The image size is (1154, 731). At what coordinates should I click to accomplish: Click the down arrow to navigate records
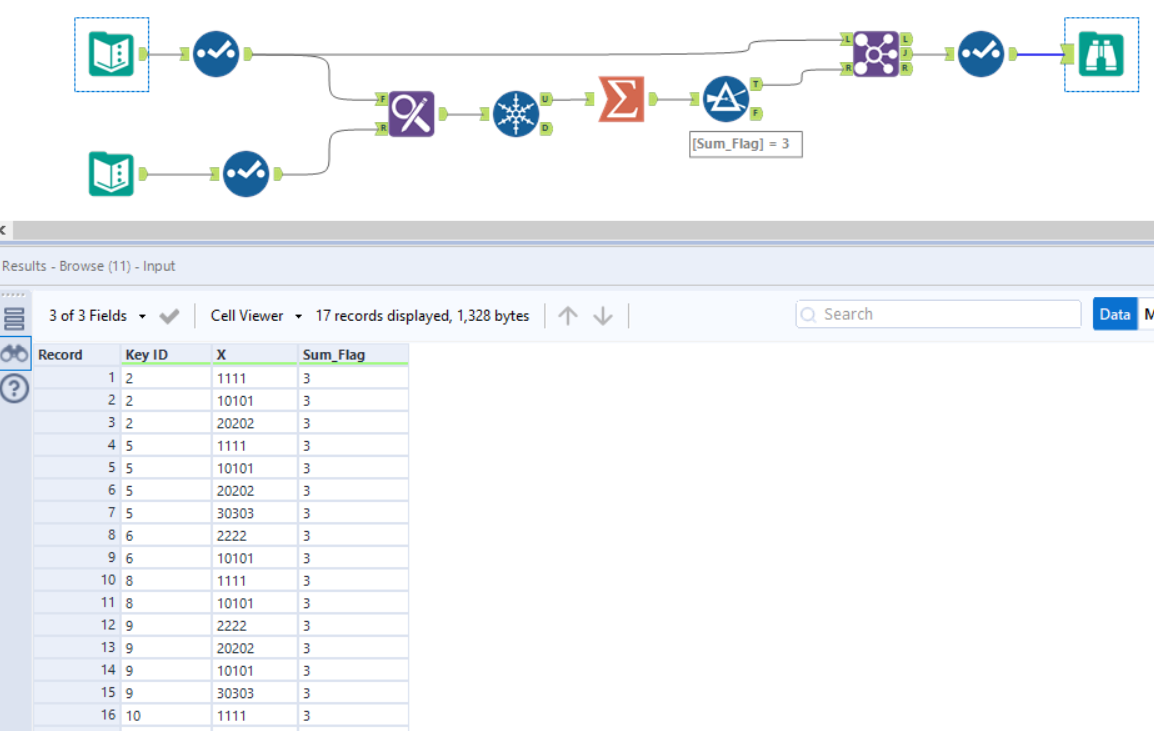pyautogui.click(x=602, y=315)
